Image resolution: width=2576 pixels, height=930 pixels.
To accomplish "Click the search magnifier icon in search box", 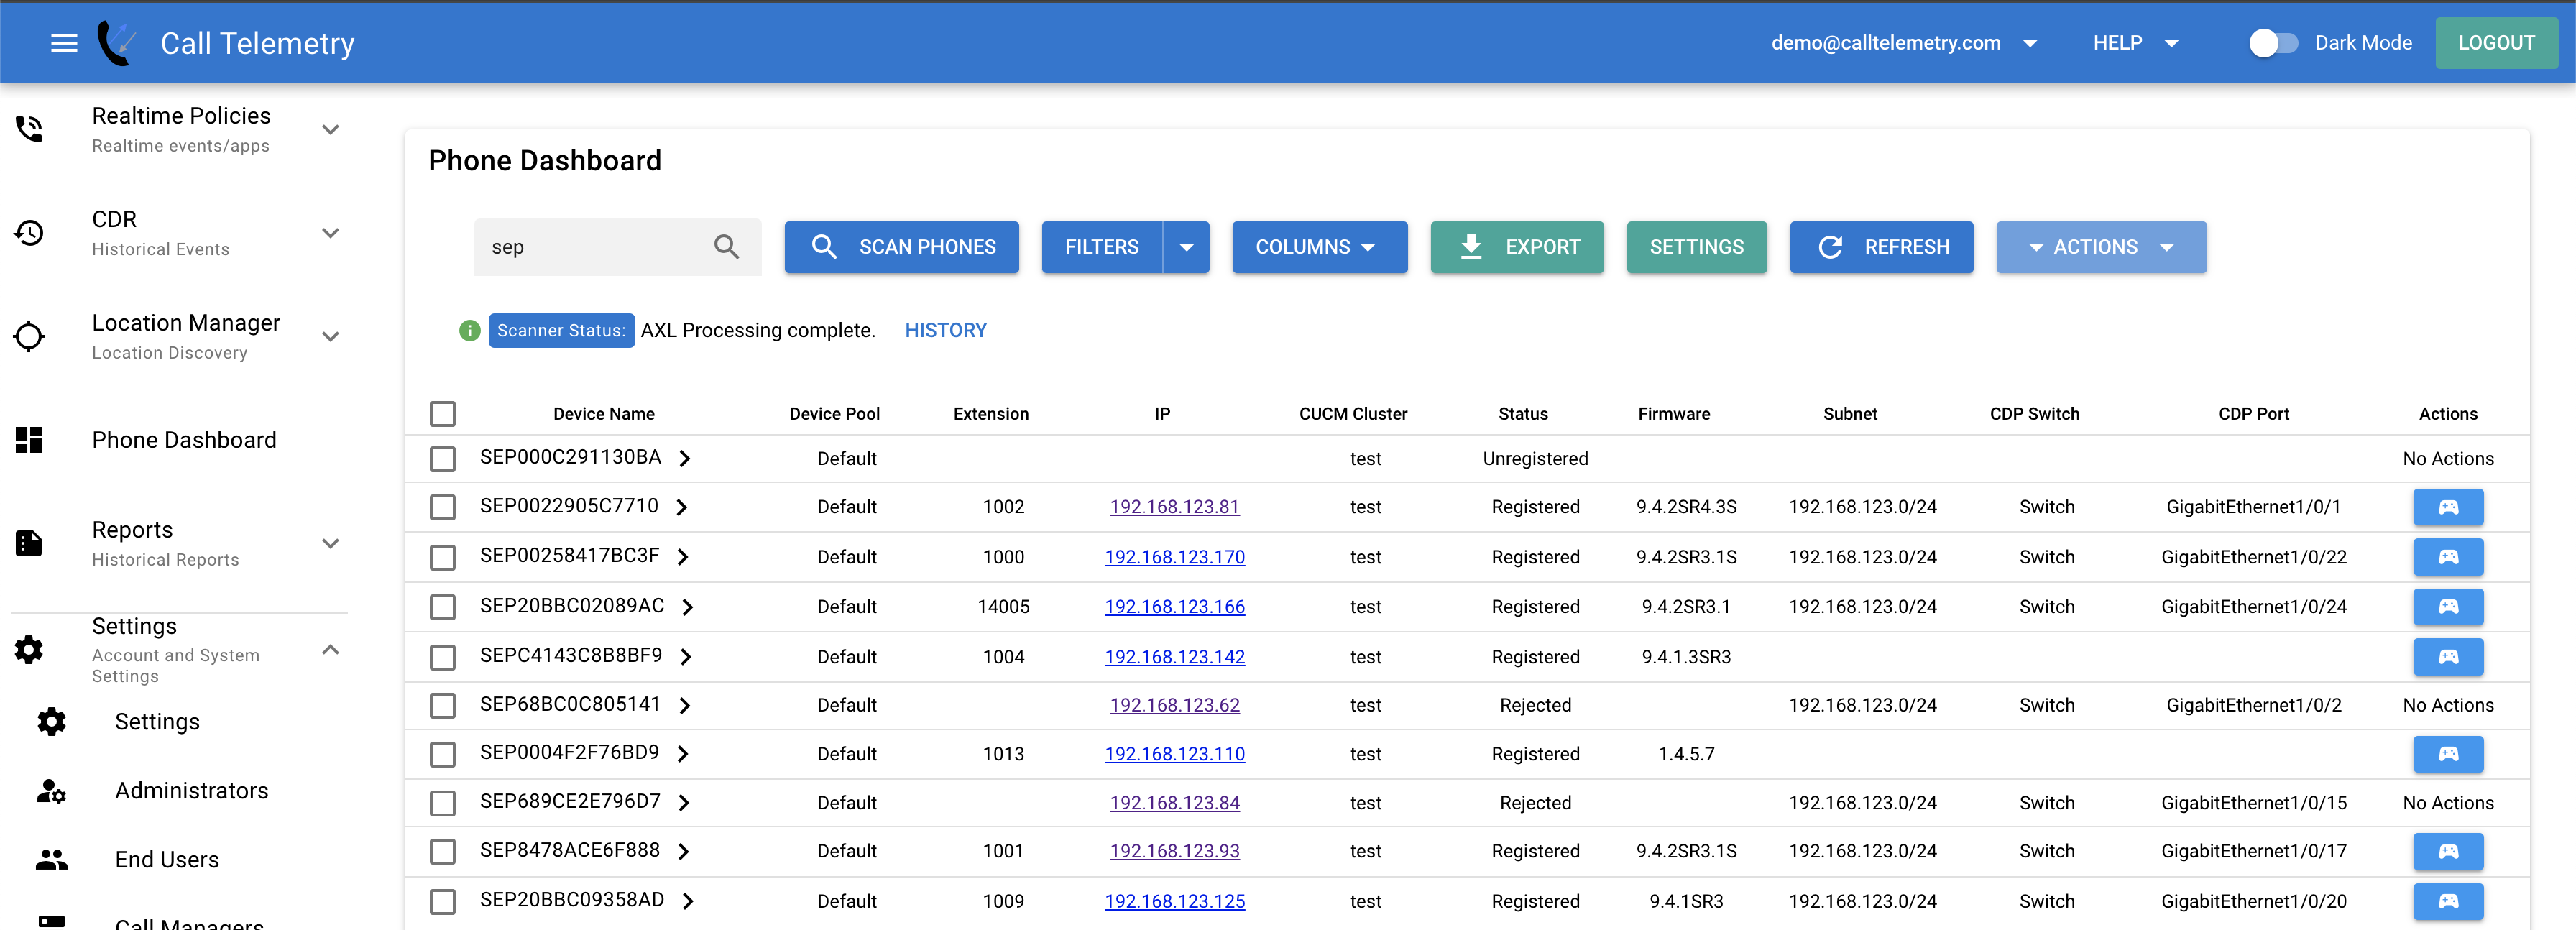I will (x=727, y=247).
